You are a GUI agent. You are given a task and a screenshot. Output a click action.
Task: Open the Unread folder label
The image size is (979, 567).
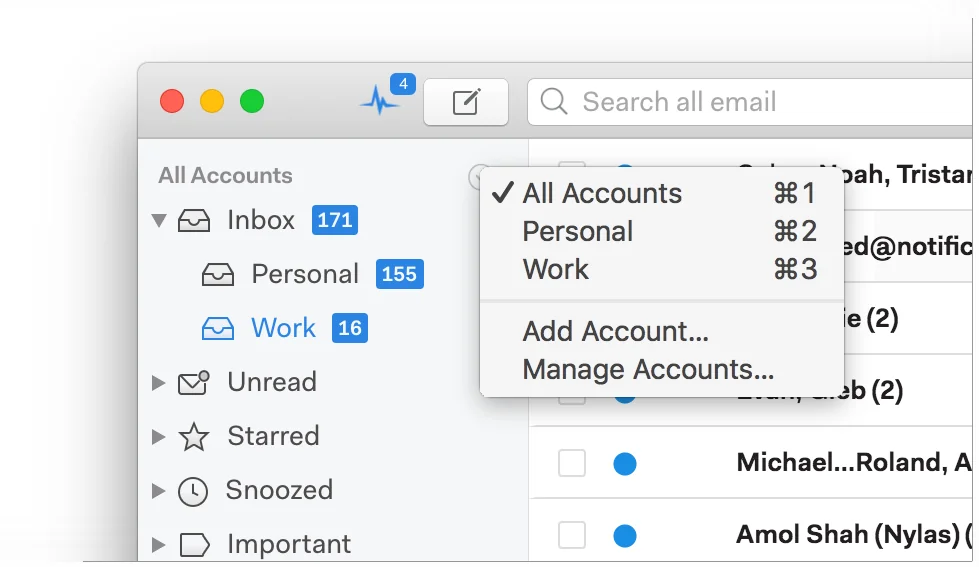[272, 382]
